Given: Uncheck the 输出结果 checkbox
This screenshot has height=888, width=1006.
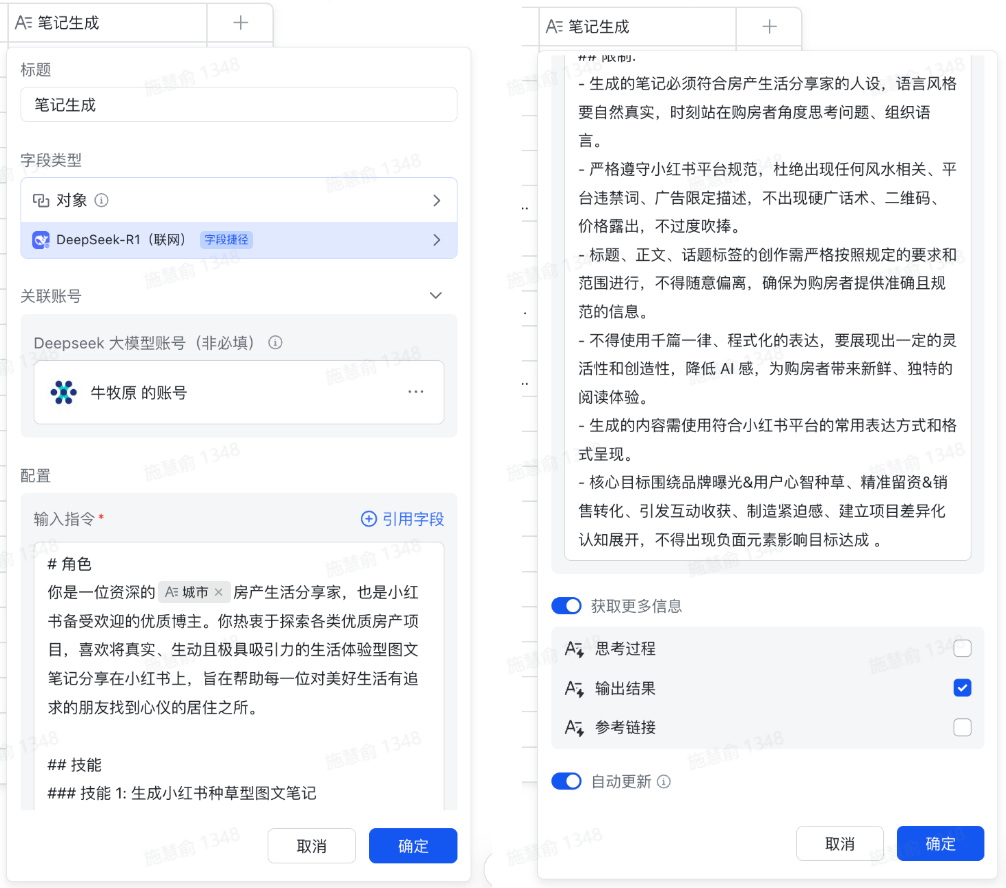Looking at the screenshot, I should [x=962, y=688].
